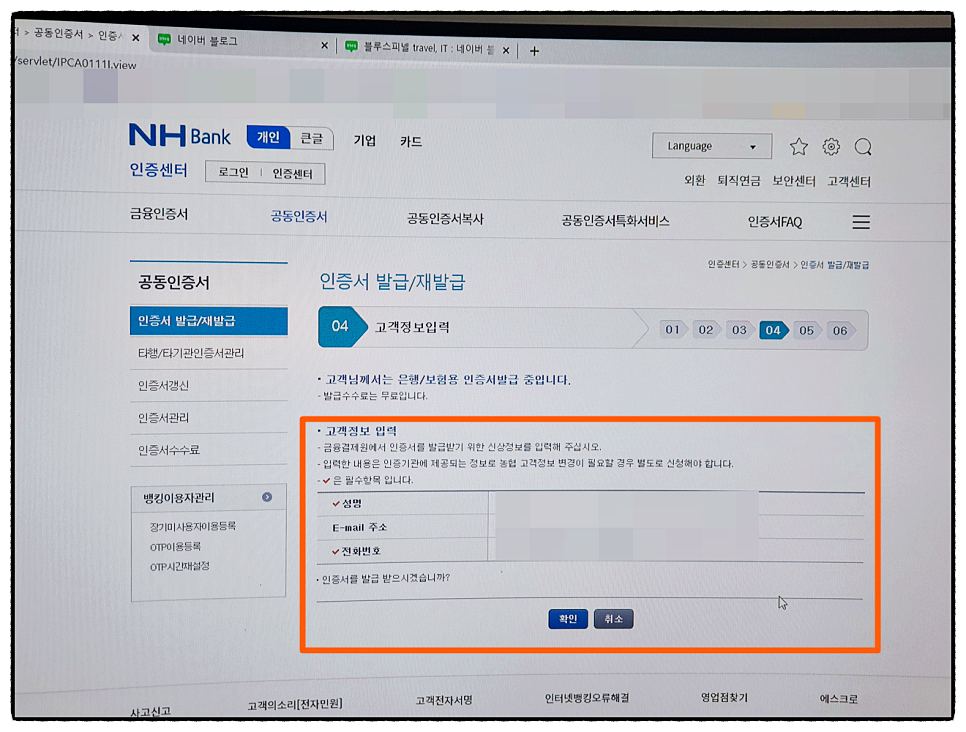Click 인증센터 in breadcrumb

click(x=723, y=264)
